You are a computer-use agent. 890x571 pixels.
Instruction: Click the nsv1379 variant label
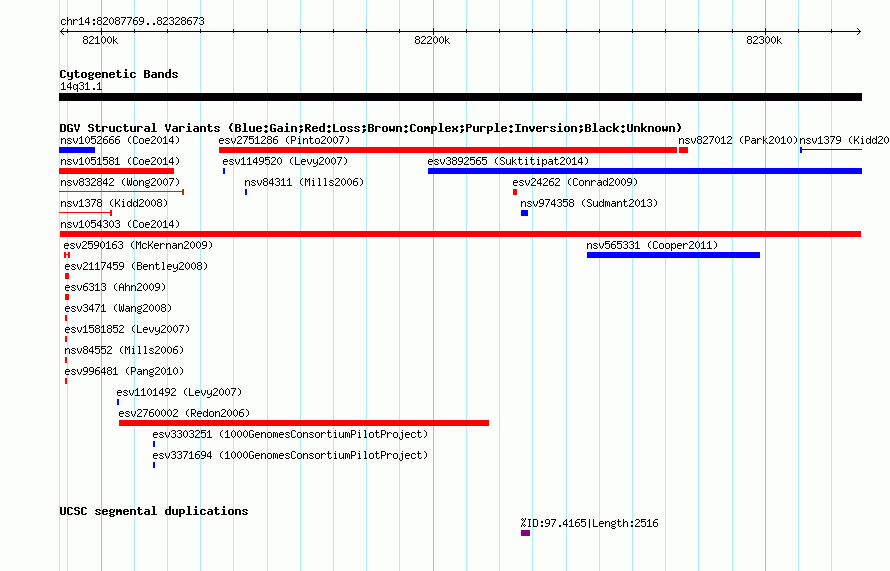point(844,140)
